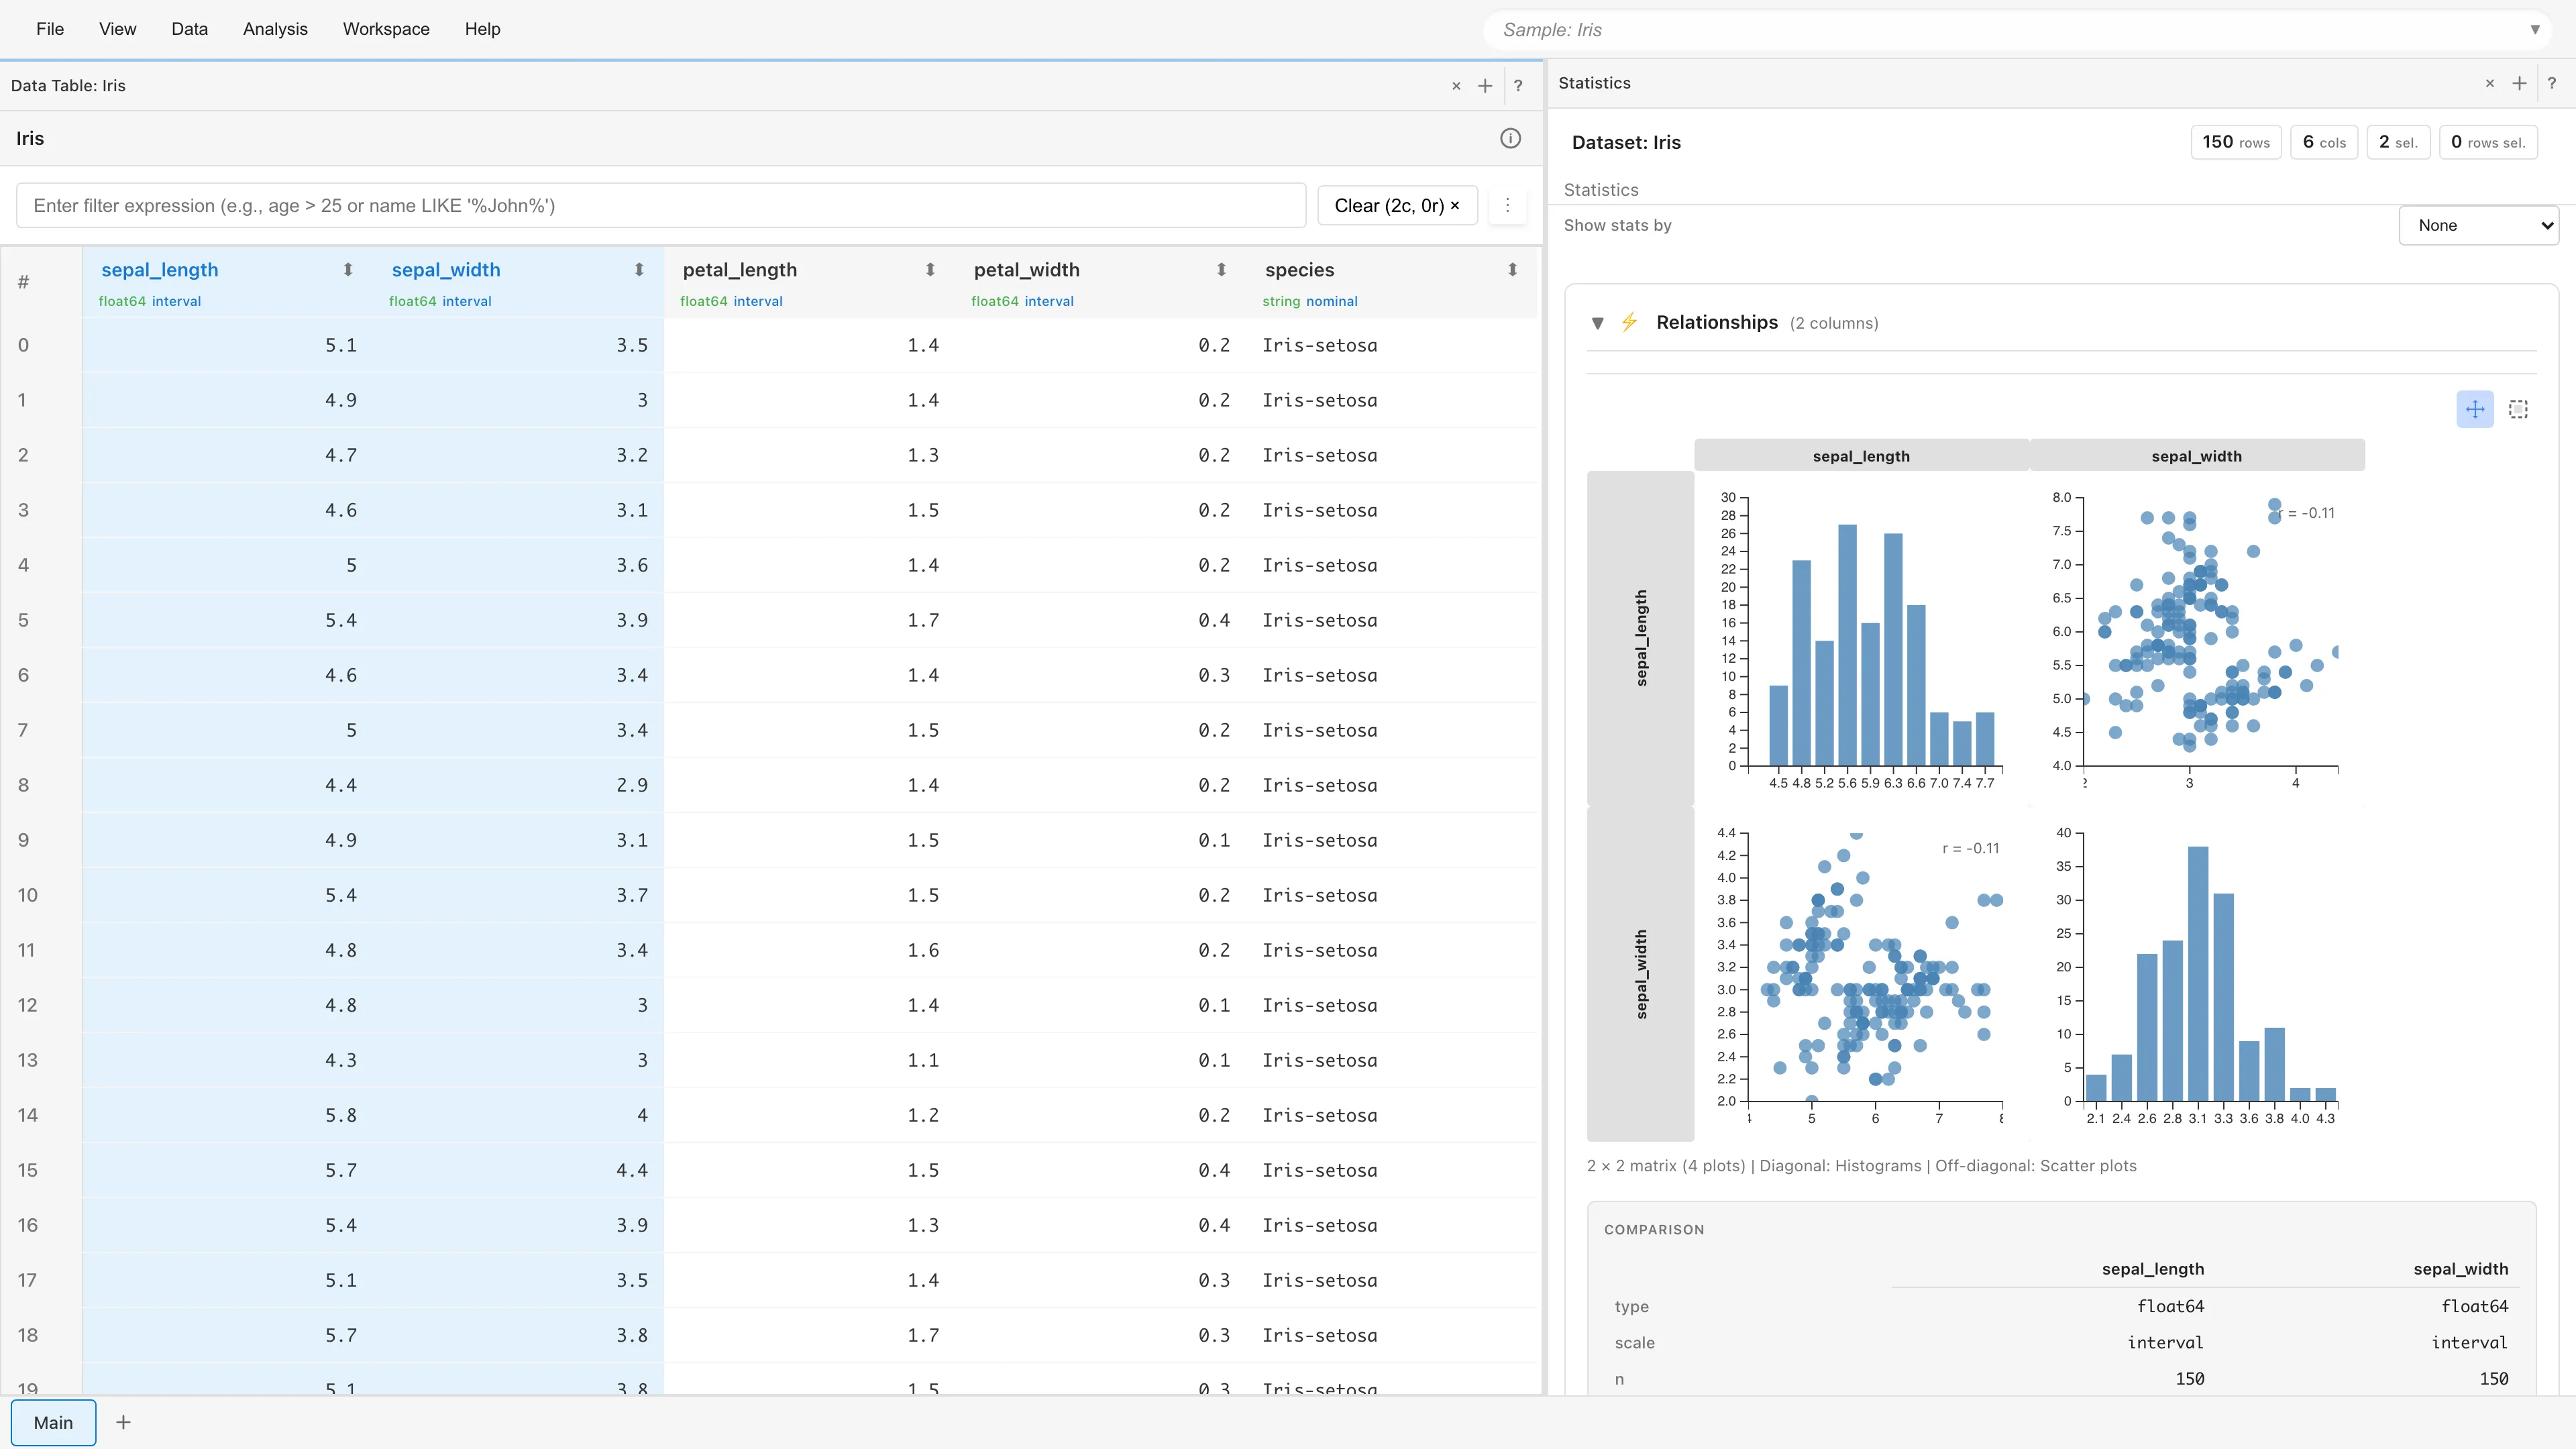The width and height of the screenshot is (2576, 1449).
Task: Select the pan/move tool in Relationships plot
Action: [x=2474, y=409]
